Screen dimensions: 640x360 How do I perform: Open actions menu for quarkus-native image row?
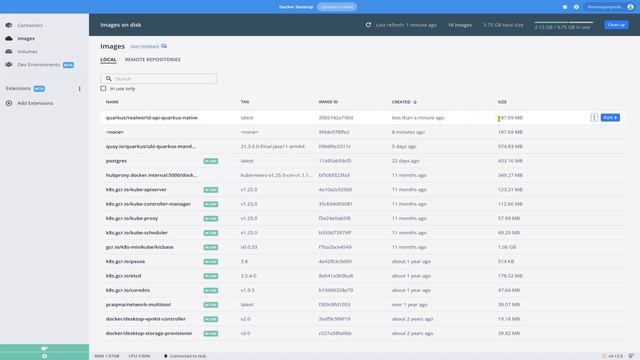tap(594, 118)
